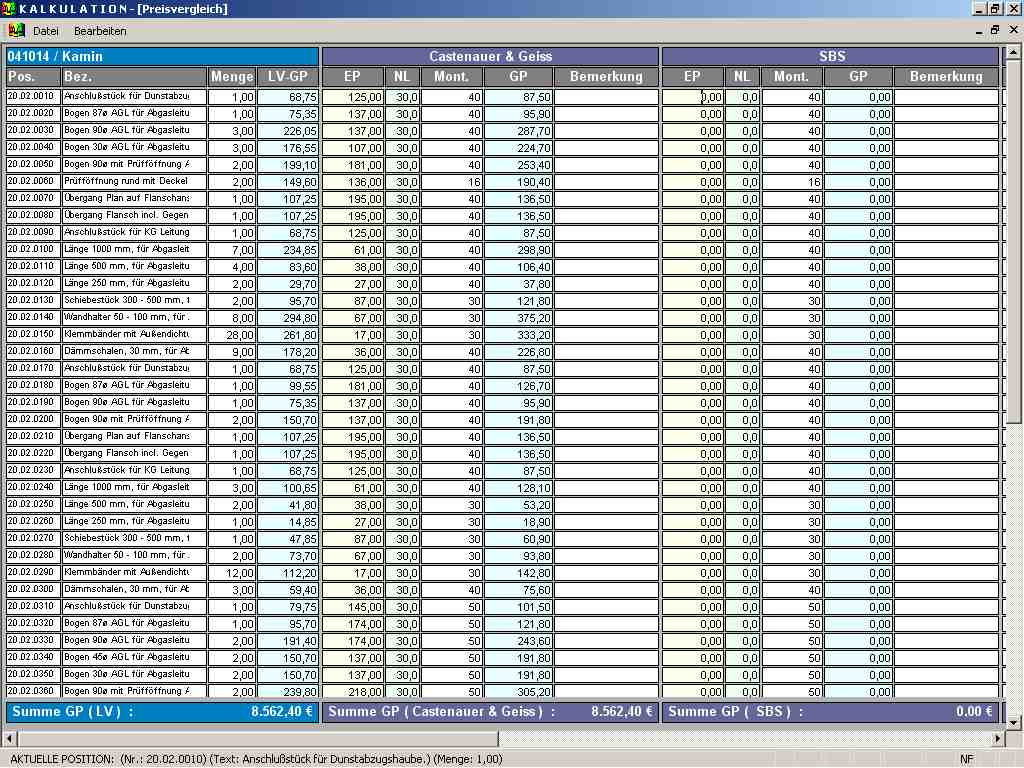Open the Bearbeiten menu
Viewport: 1024px width, 768px height.
[100, 31]
